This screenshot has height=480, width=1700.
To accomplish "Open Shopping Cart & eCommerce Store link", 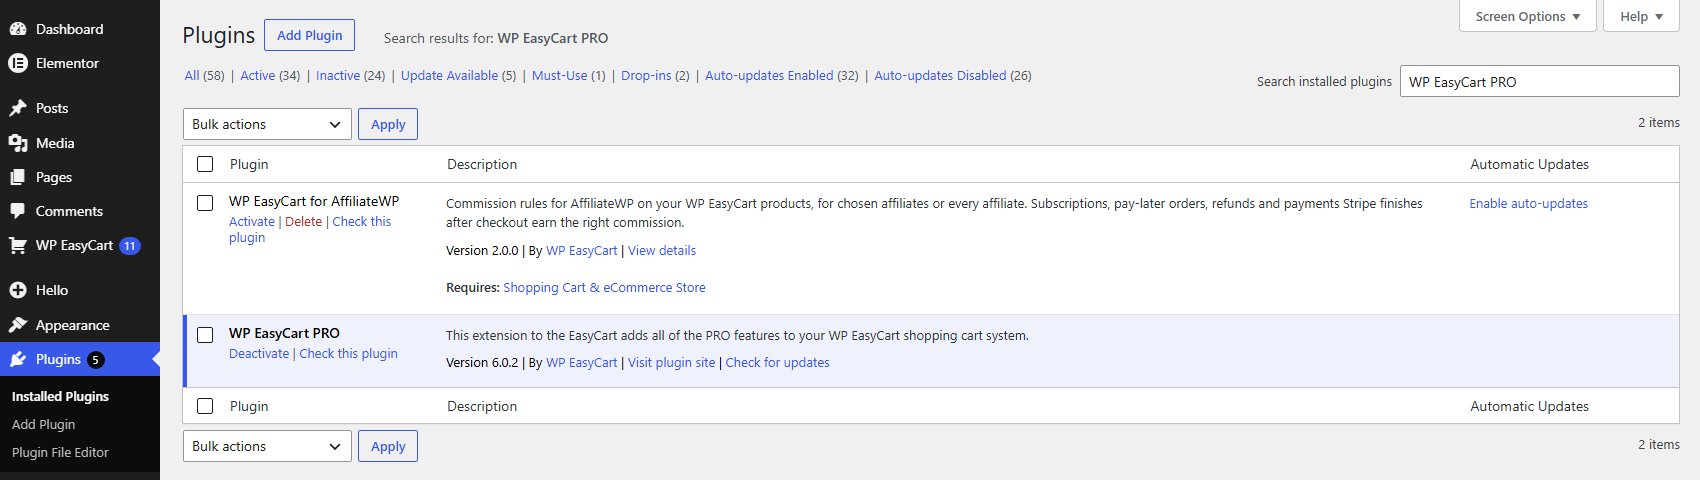I will [x=604, y=288].
